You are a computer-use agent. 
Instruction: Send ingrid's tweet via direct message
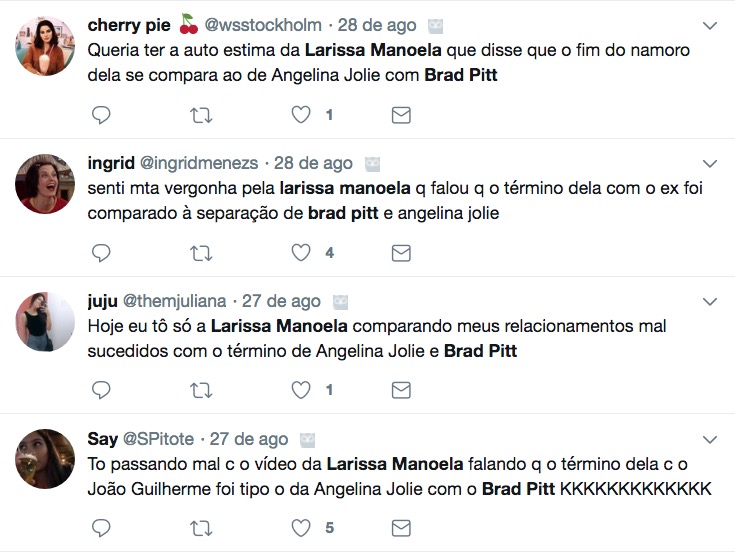(x=401, y=253)
